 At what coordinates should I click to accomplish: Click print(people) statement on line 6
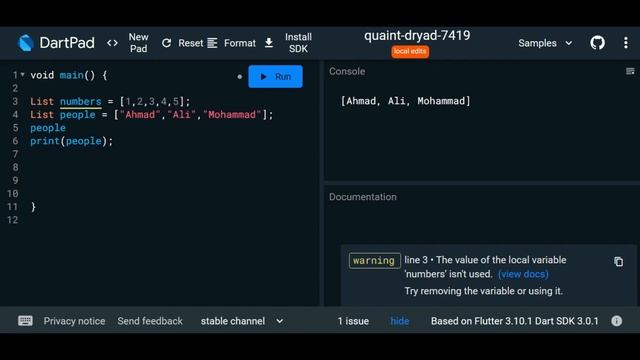point(71,141)
